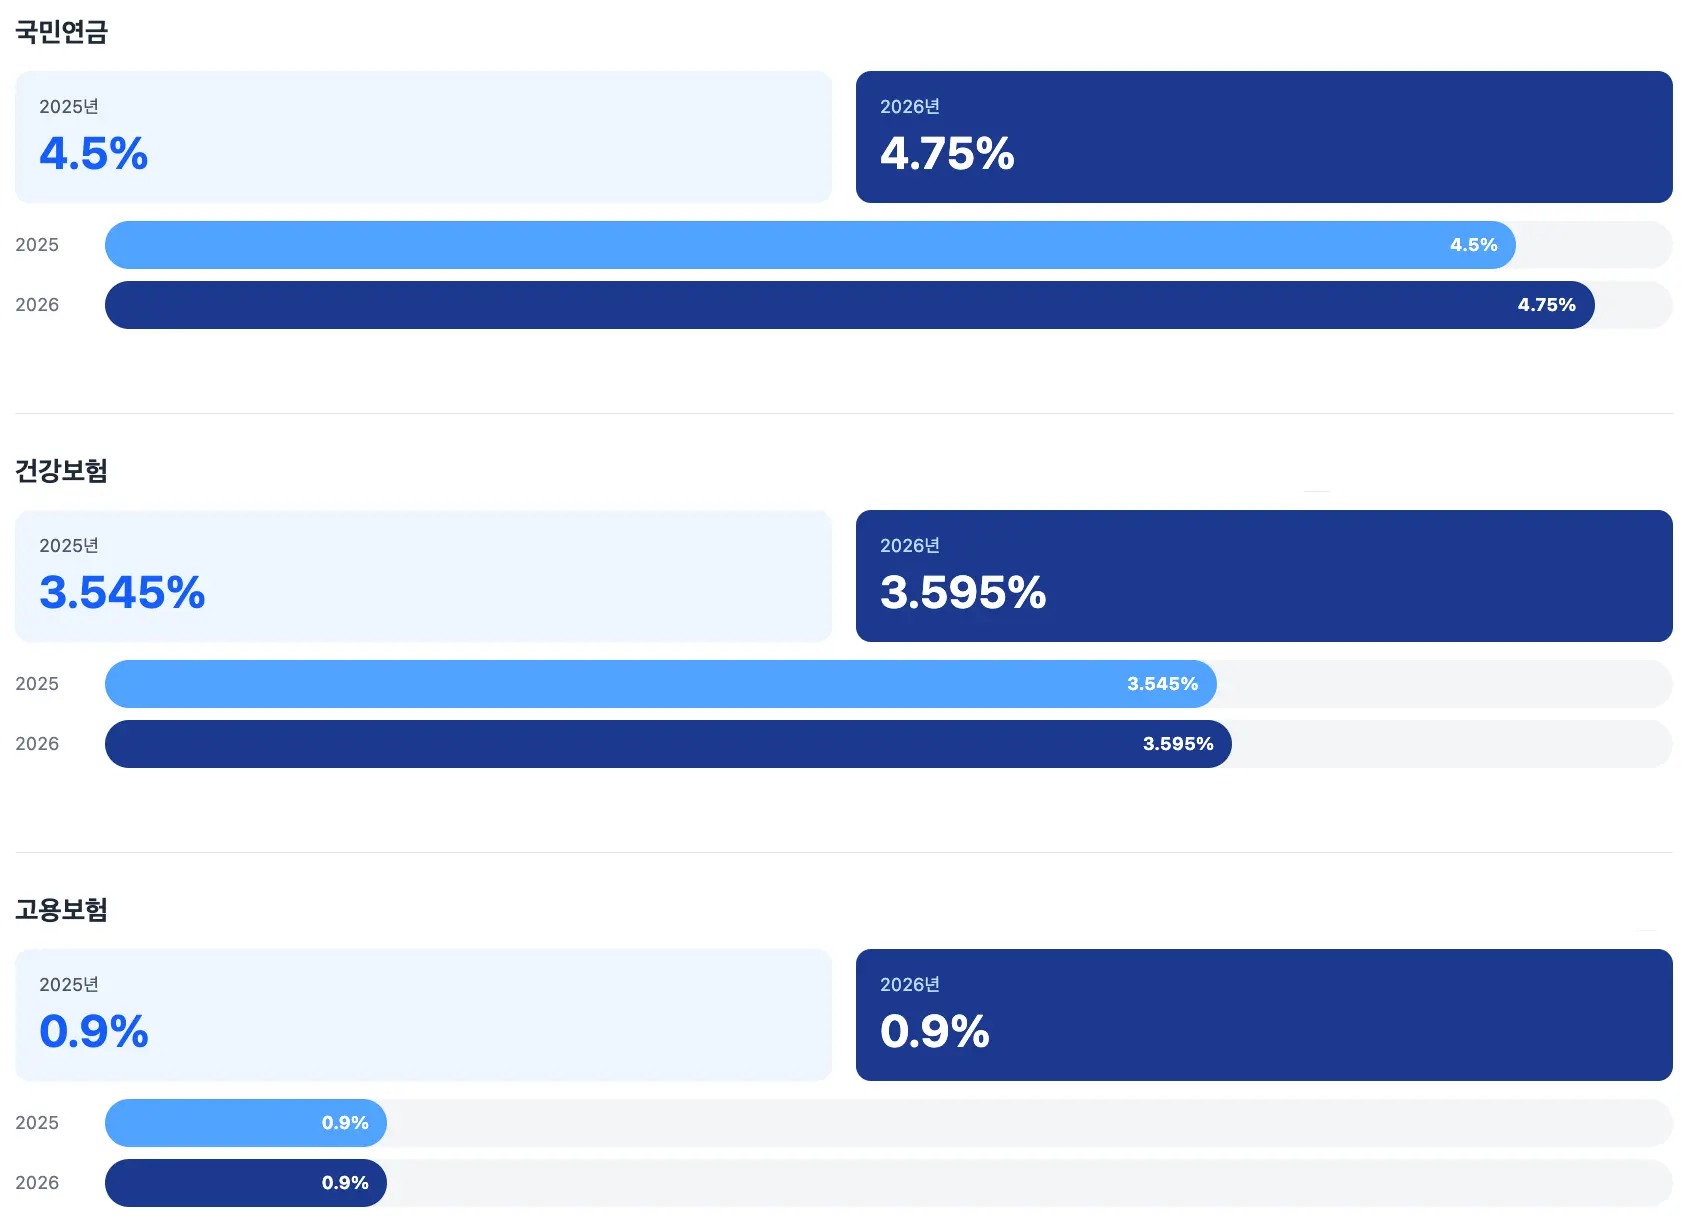Screen dimensions: 1694x1228
Task: Click the dark blue 4.75% progress bar
Action: click(849, 305)
